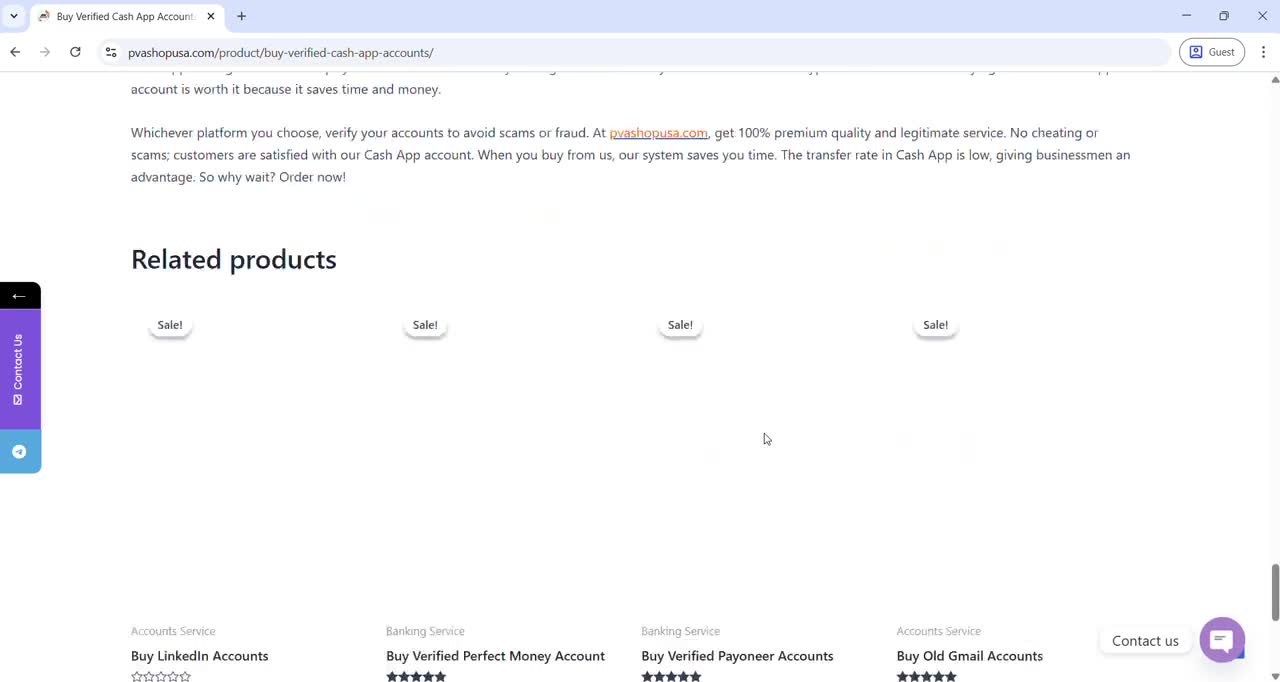Click the scrollbar up arrow
This screenshot has height=682, width=1280.
tap(1275, 78)
